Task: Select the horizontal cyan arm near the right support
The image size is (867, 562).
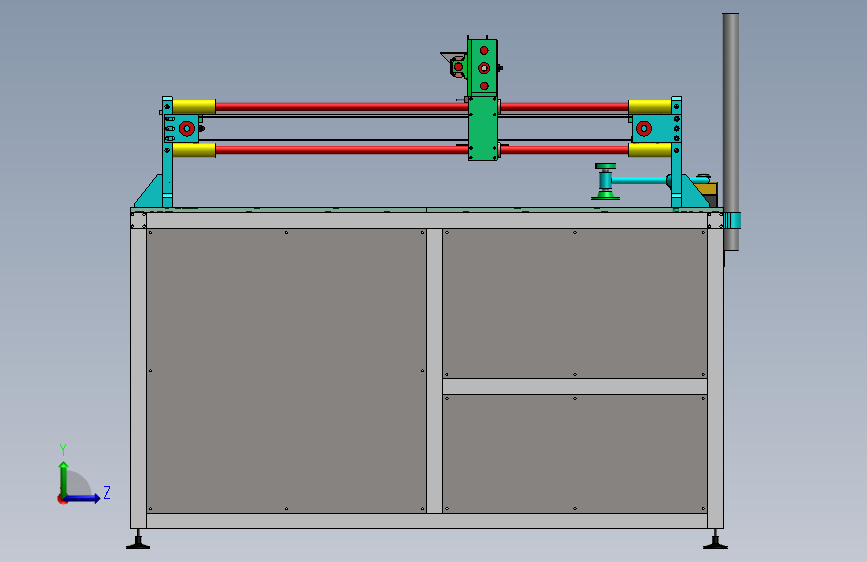Action: (x=639, y=180)
